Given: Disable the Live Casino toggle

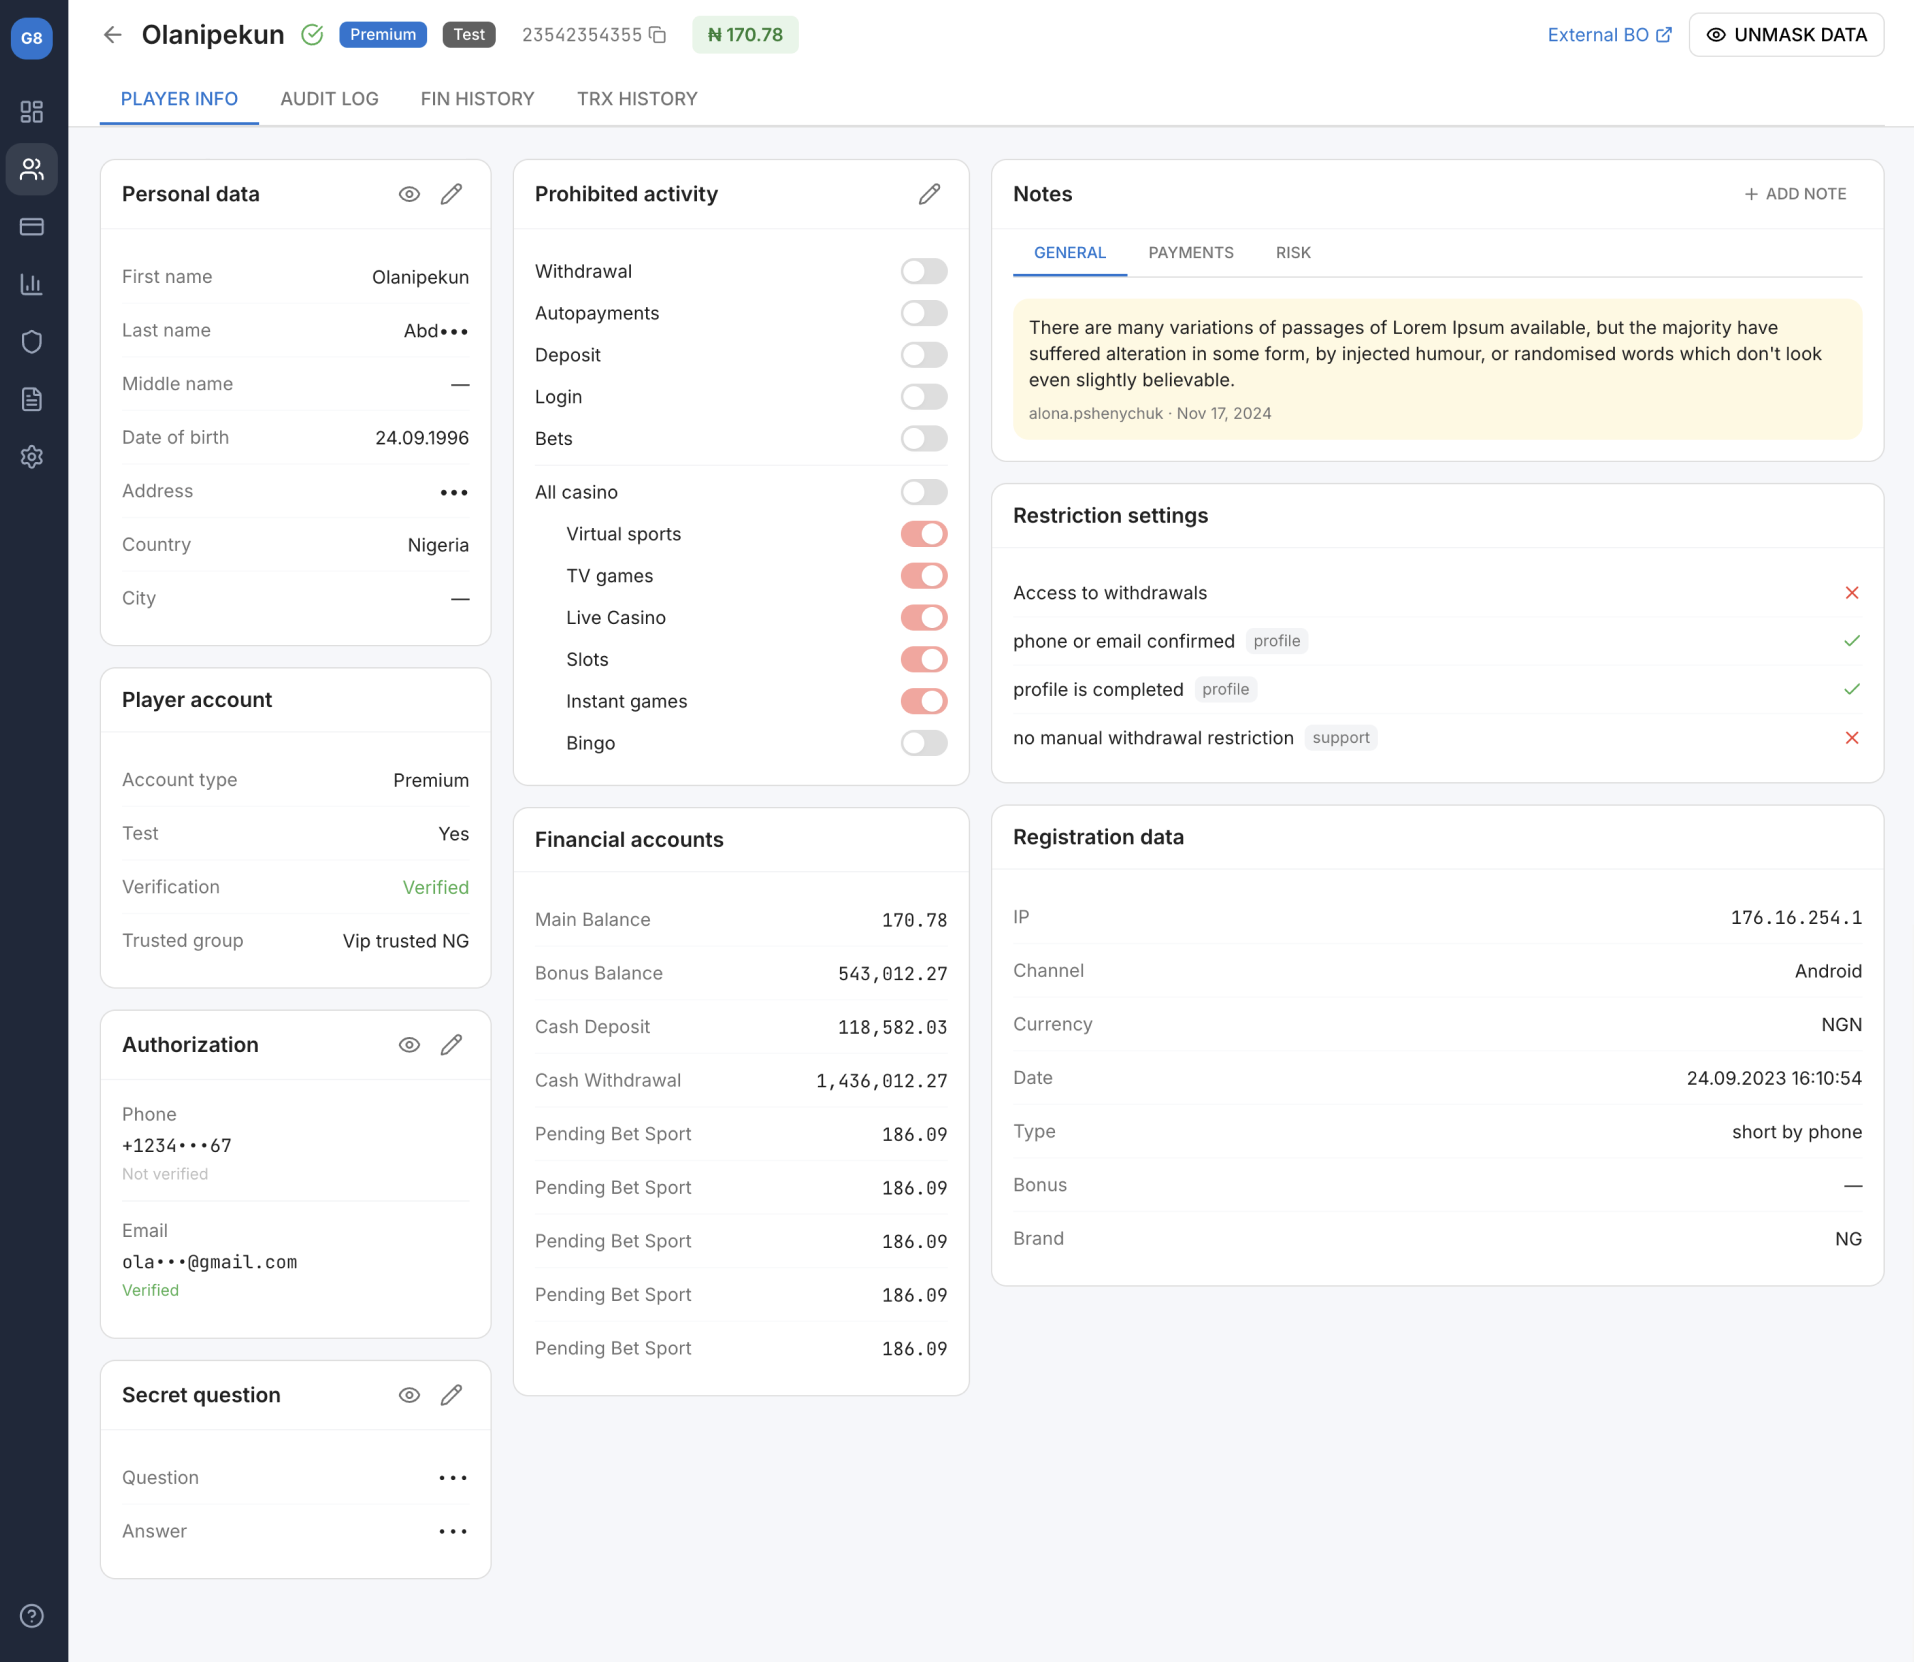Looking at the screenshot, I should 924,617.
